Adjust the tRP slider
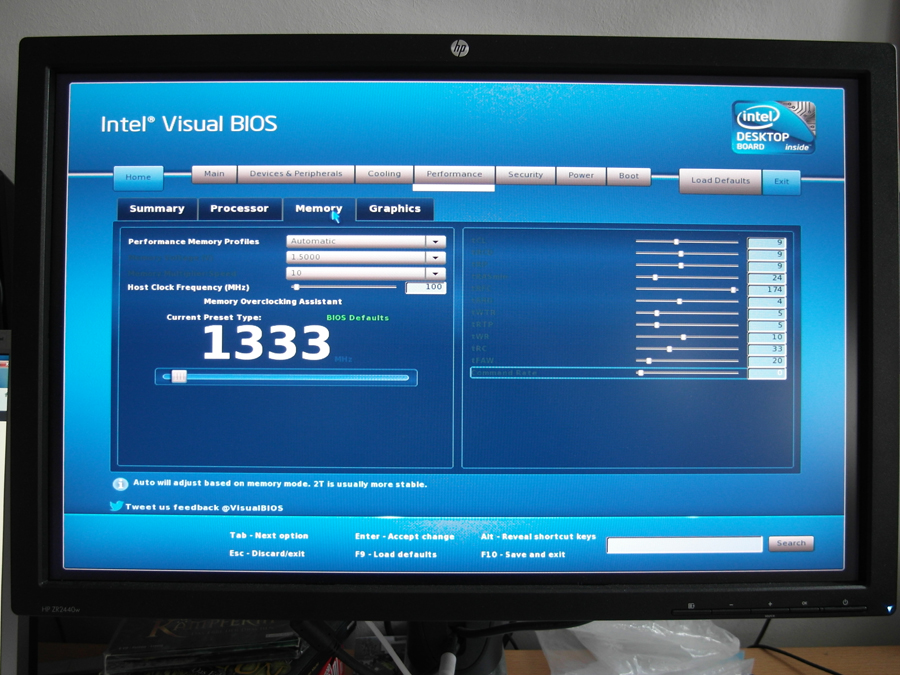Viewport: 900px width, 675px height. click(686, 266)
